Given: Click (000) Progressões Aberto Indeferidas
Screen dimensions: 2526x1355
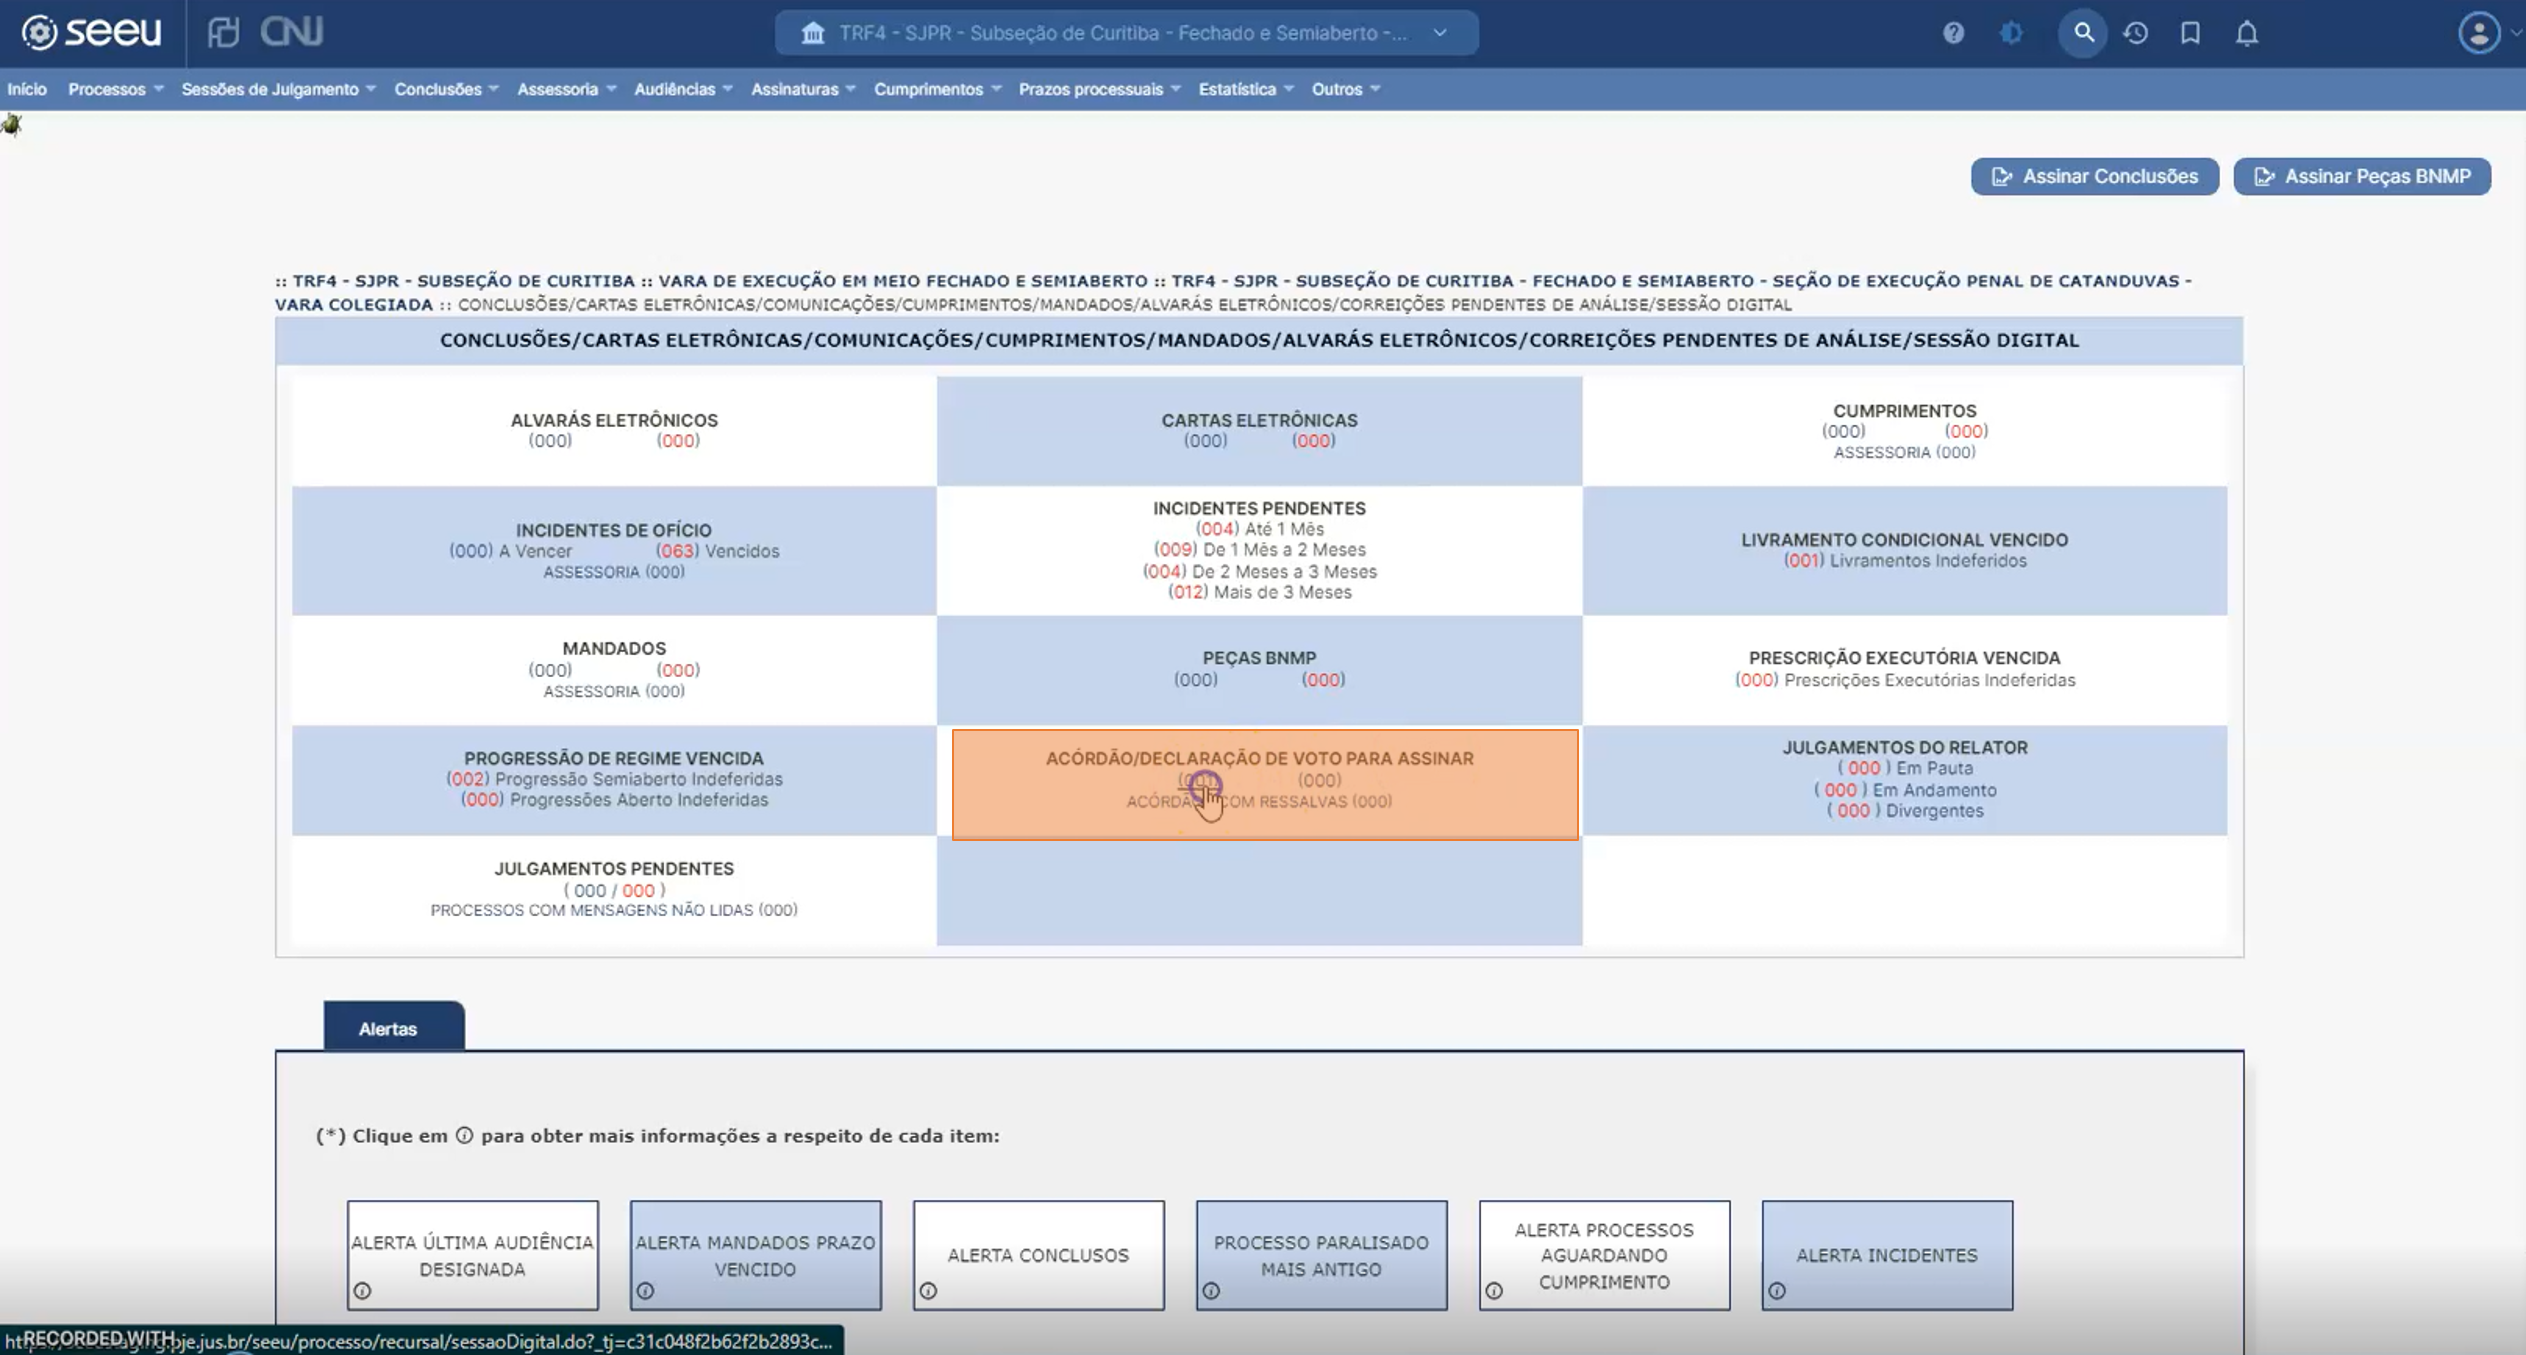Looking at the screenshot, I should coord(614,800).
